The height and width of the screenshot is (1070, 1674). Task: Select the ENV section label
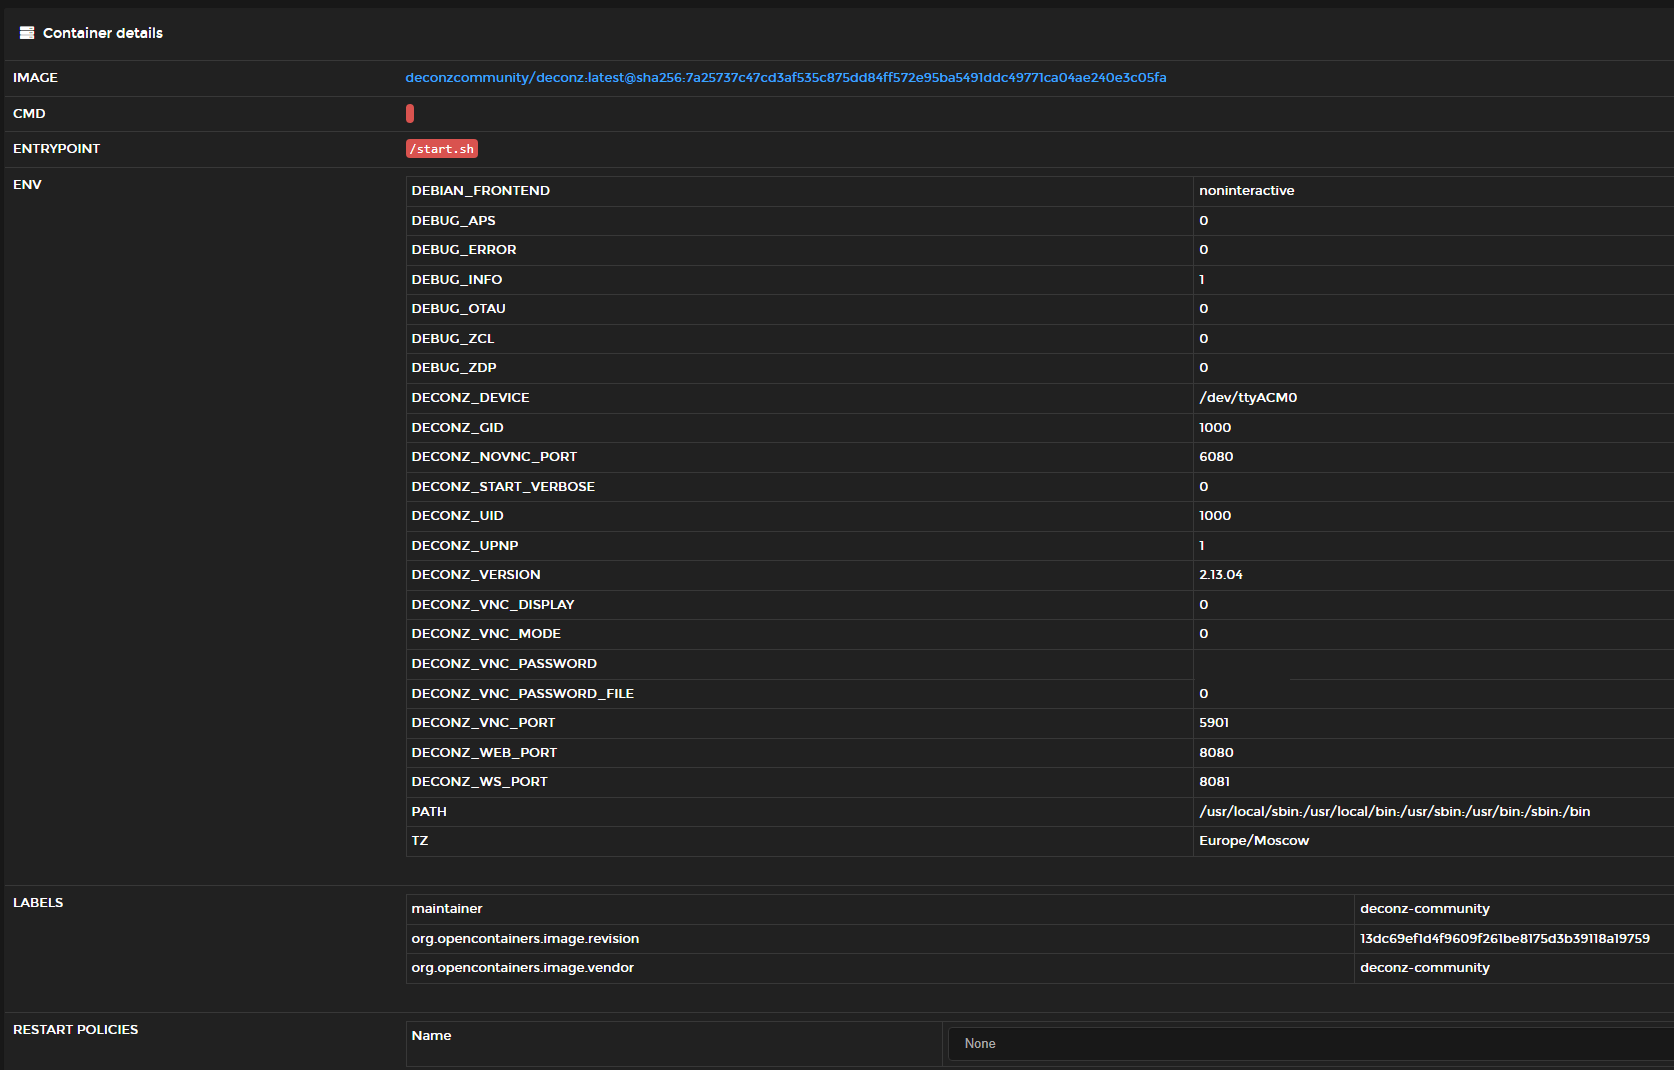(27, 185)
